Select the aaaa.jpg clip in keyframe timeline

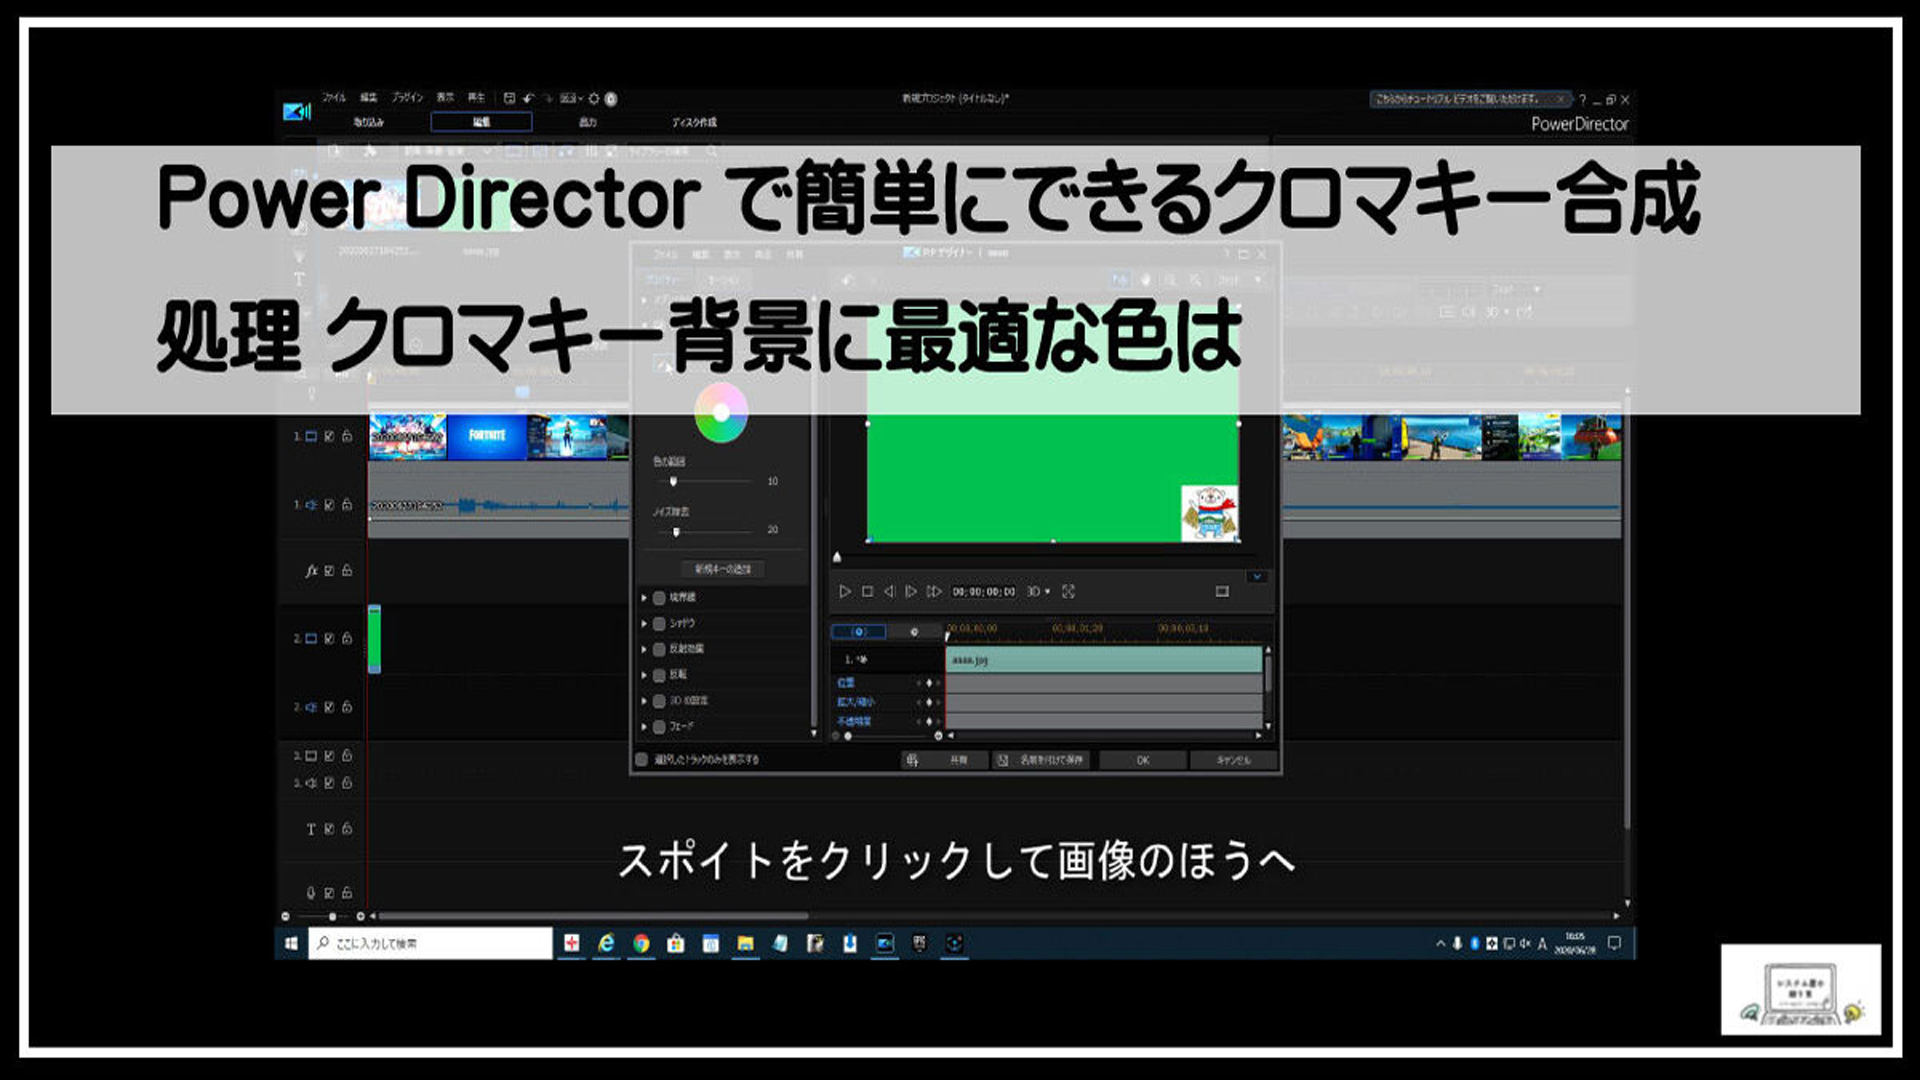point(1104,660)
